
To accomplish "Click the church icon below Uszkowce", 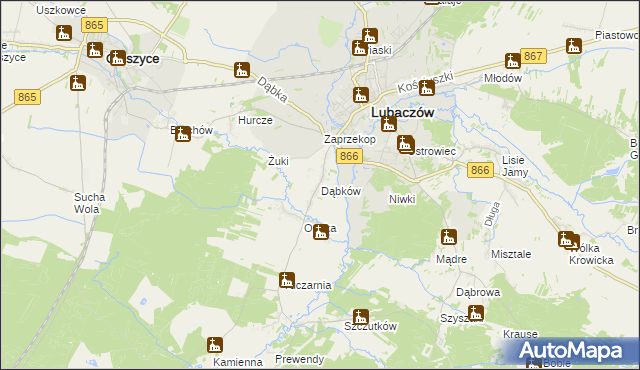I will pyautogui.click(x=64, y=33).
